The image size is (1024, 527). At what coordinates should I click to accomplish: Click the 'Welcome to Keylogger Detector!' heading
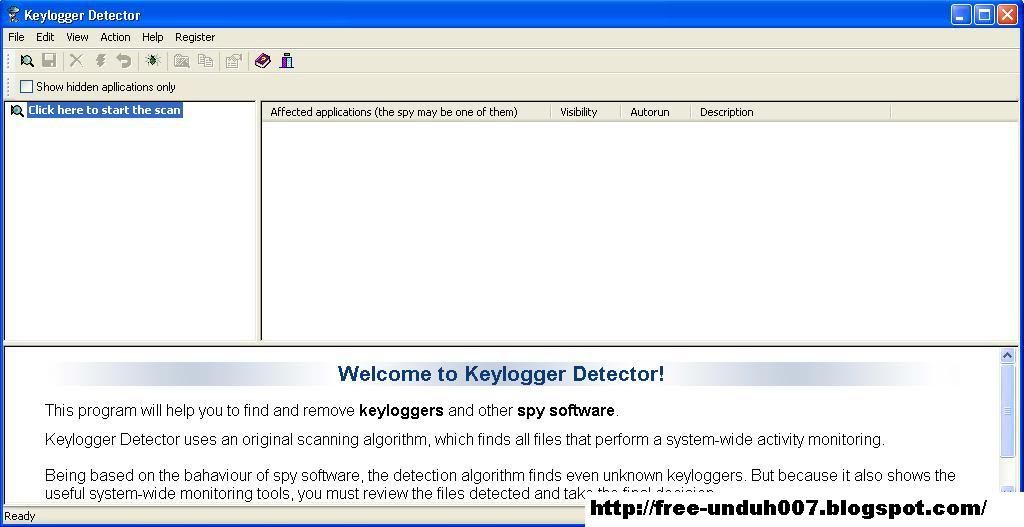click(x=501, y=374)
